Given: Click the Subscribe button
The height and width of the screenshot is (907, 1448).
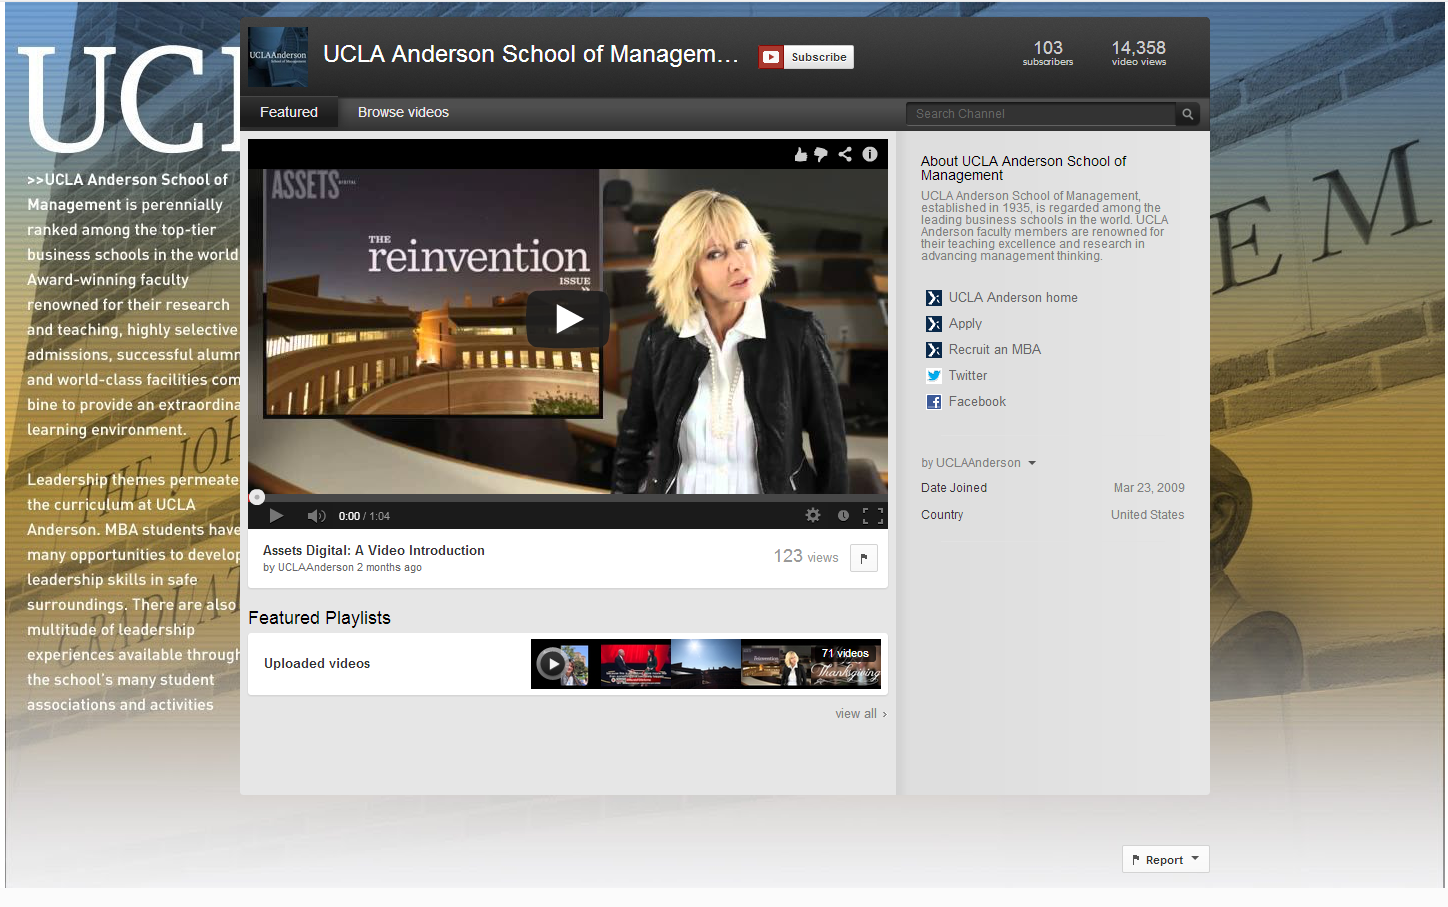Looking at the screenshot, I should click(x=806, y=57).
